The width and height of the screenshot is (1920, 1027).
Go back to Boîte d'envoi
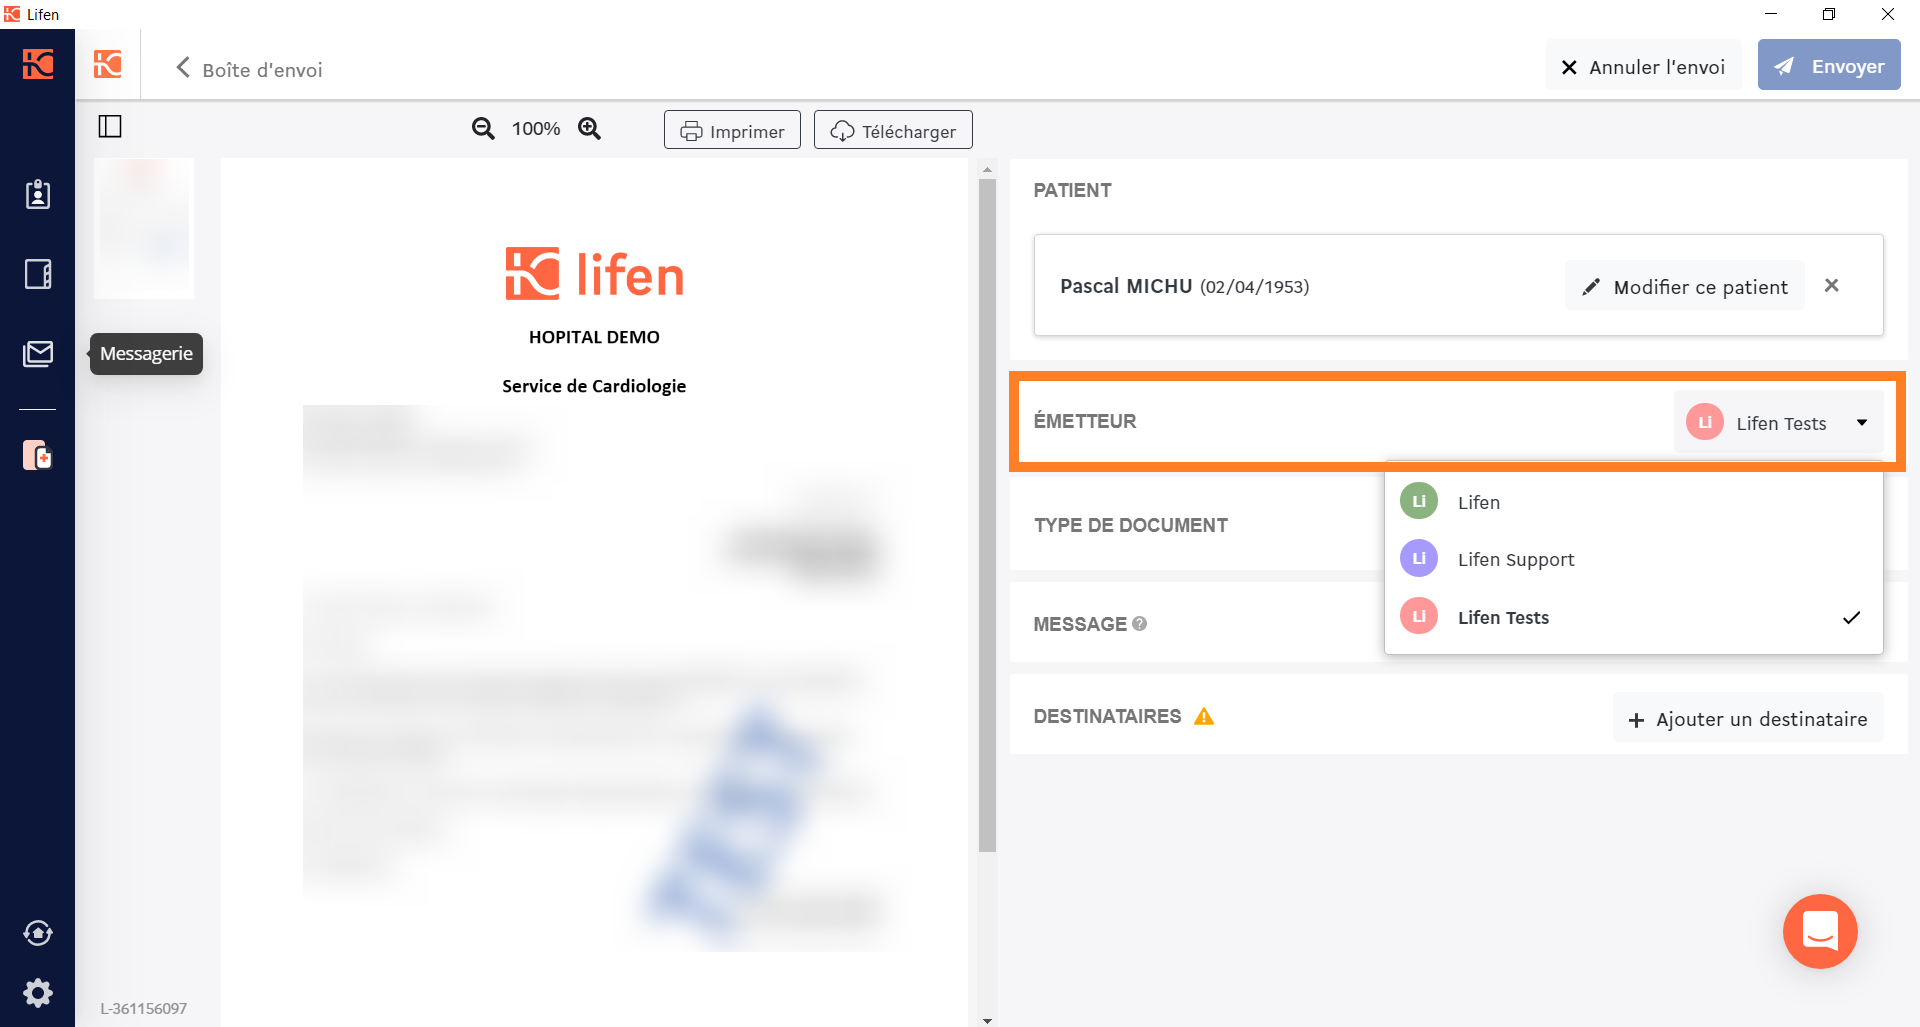pyautogui.click(x=250, y=69)
